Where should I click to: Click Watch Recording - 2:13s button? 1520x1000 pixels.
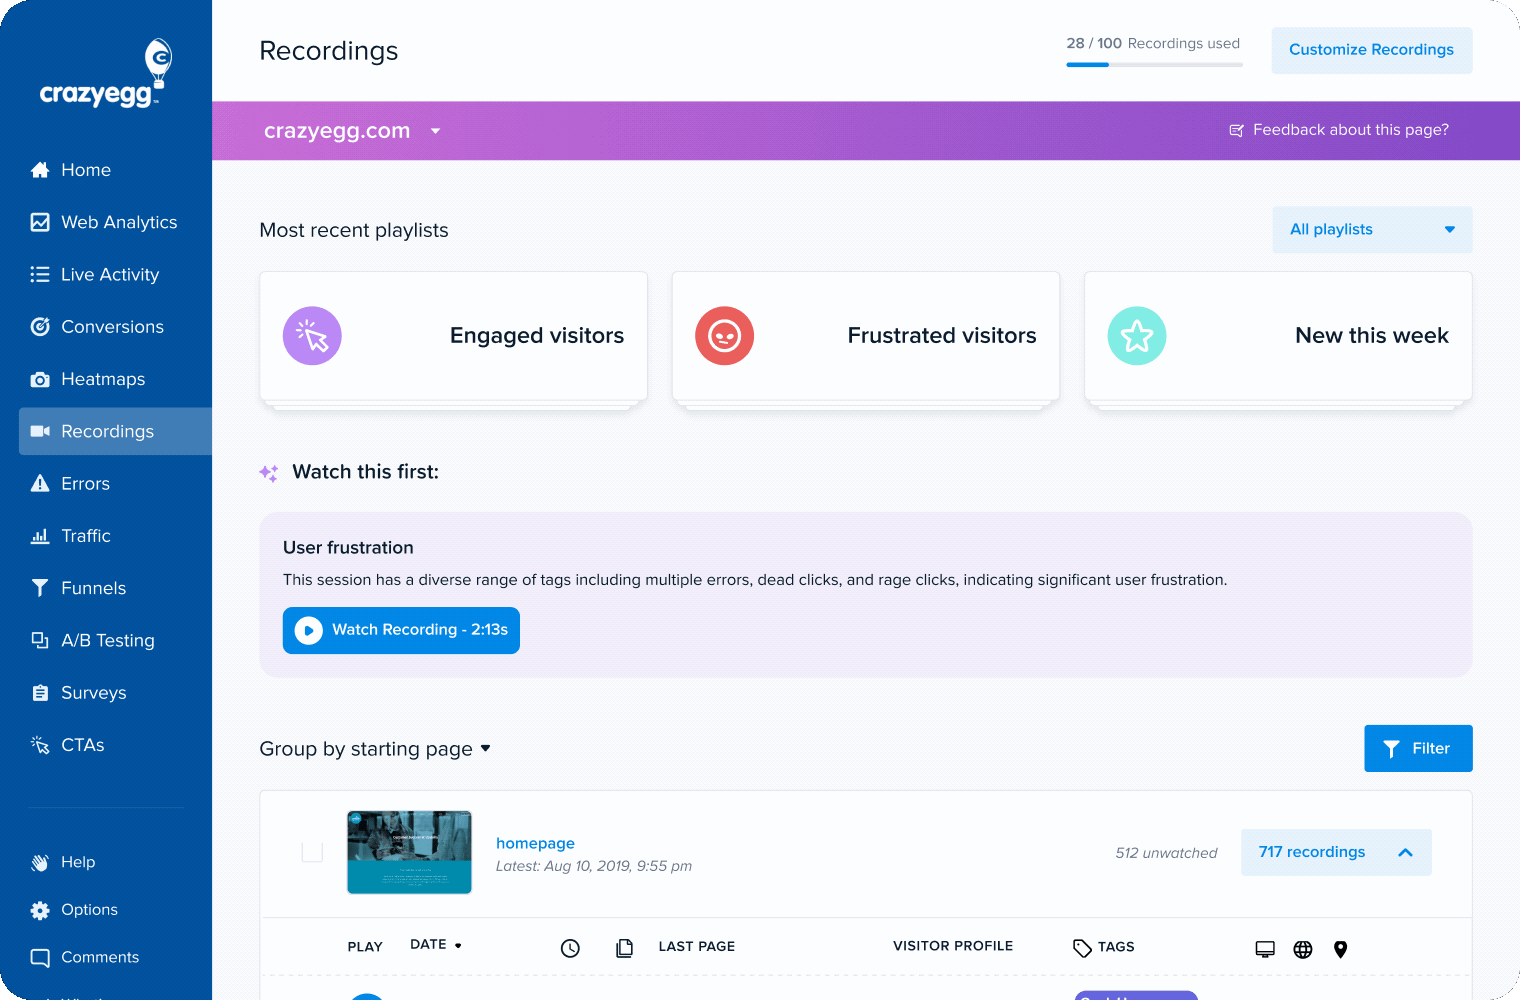point(401,630)
